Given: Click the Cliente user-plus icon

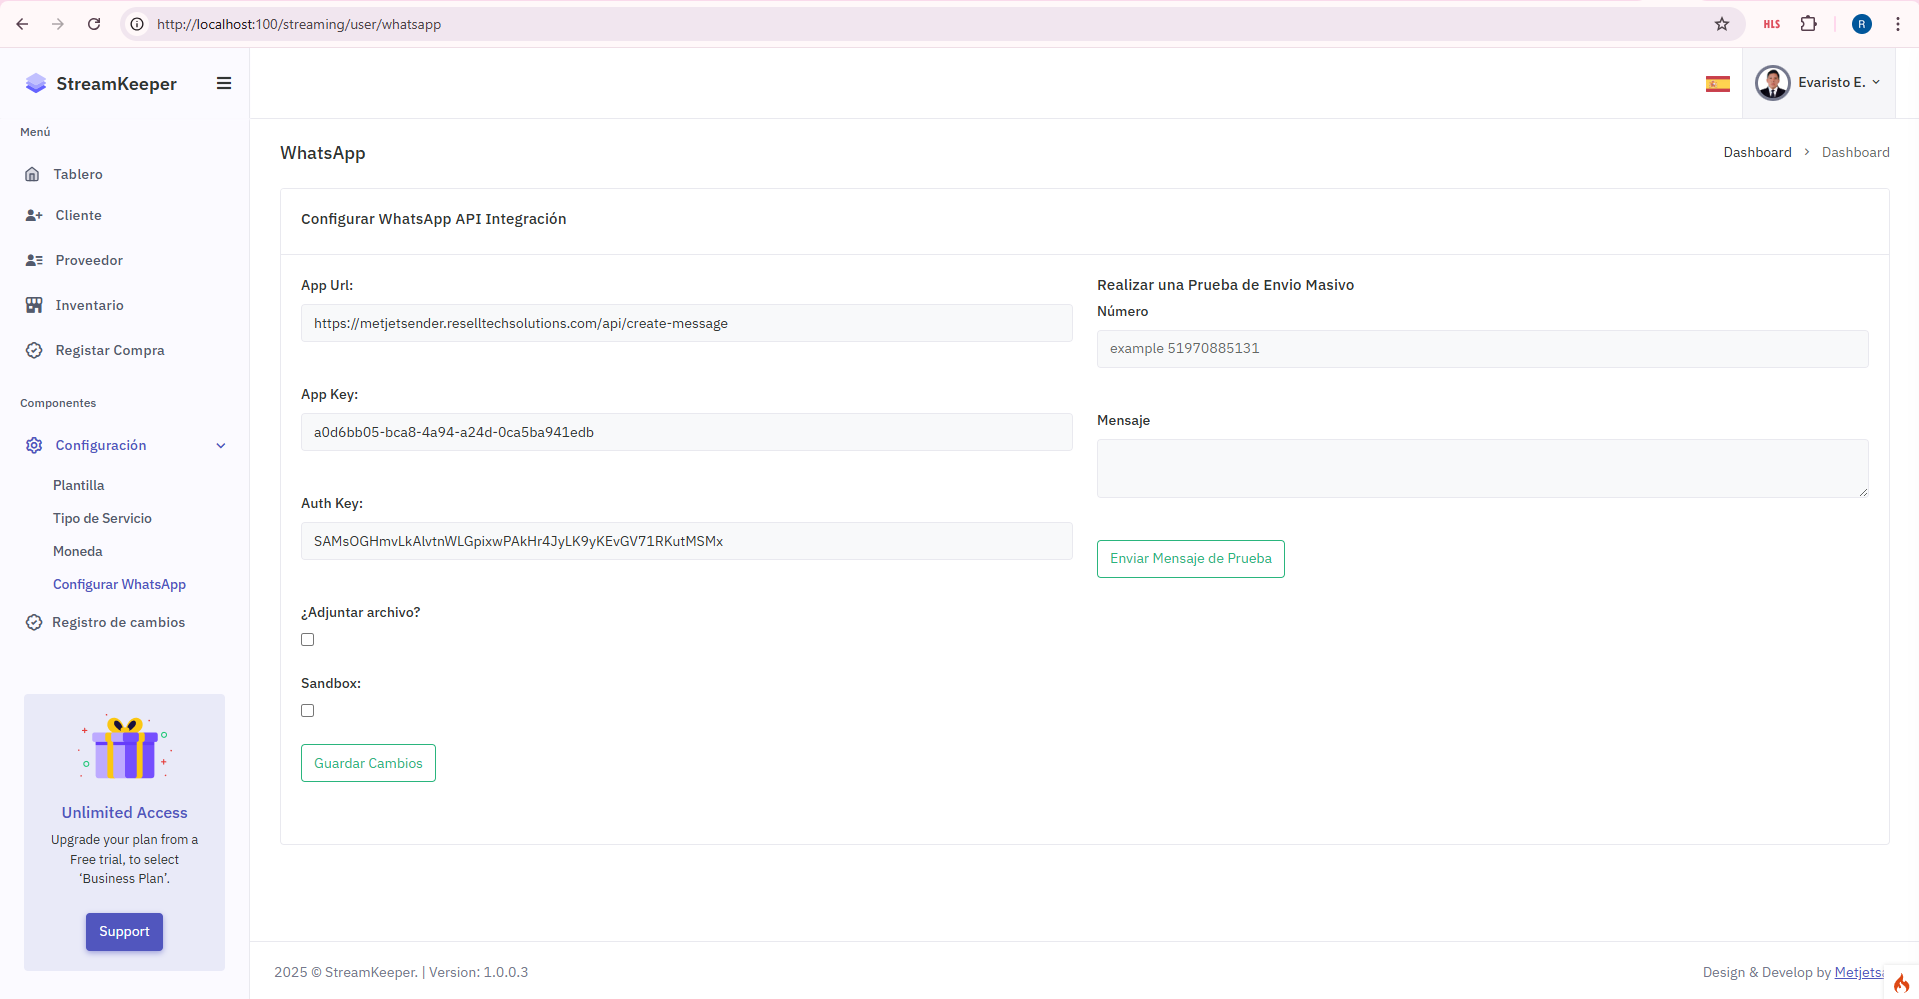Looking at the screenshot, I should [34, 216].
